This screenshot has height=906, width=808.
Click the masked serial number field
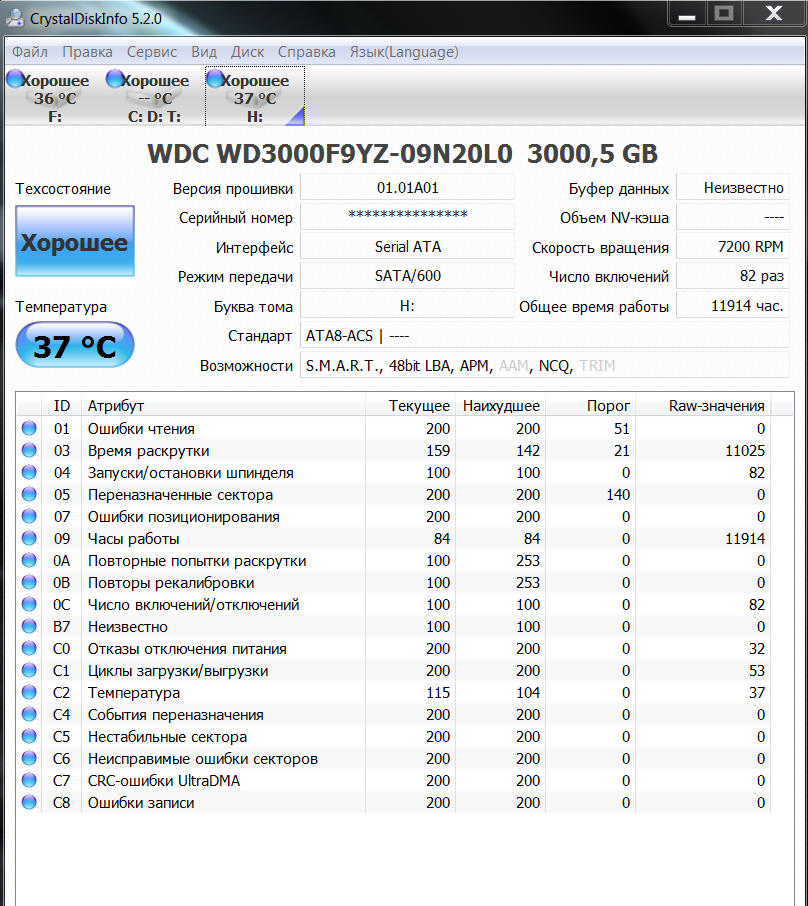tap(407, 217)
